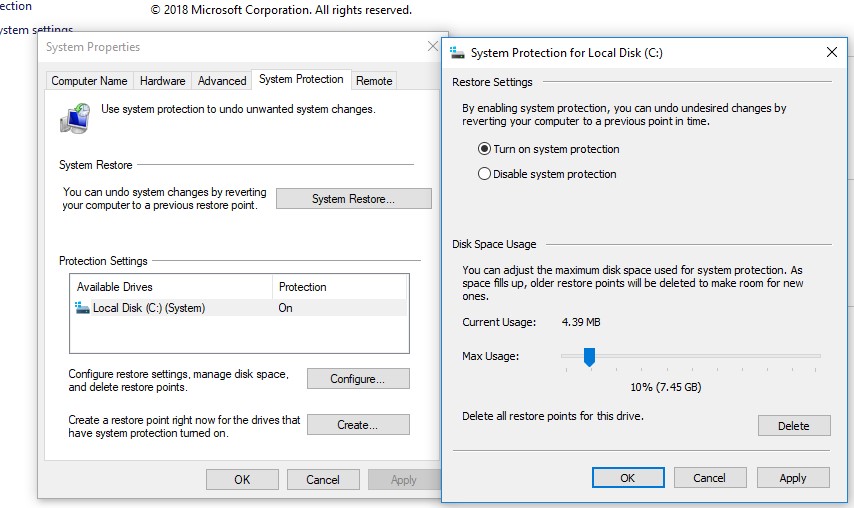
Task: Choose Disable system protection option
Action: pyautogui.click(x=485, y=174)
